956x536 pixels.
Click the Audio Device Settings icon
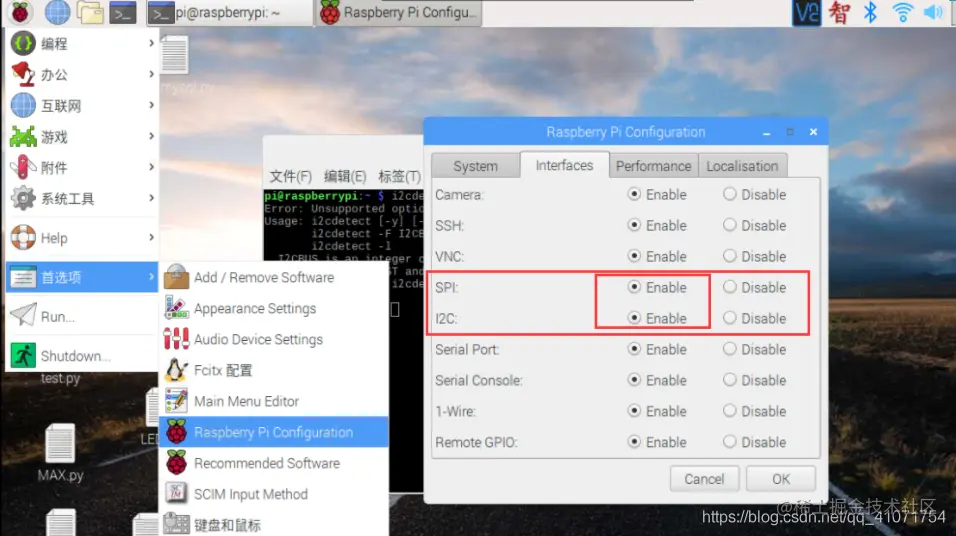click(176, 339)
